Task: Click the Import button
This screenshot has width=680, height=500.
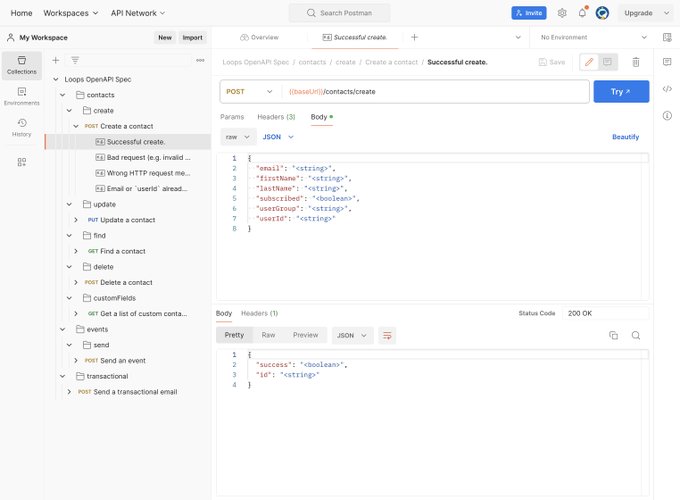Action: point(192,38)
